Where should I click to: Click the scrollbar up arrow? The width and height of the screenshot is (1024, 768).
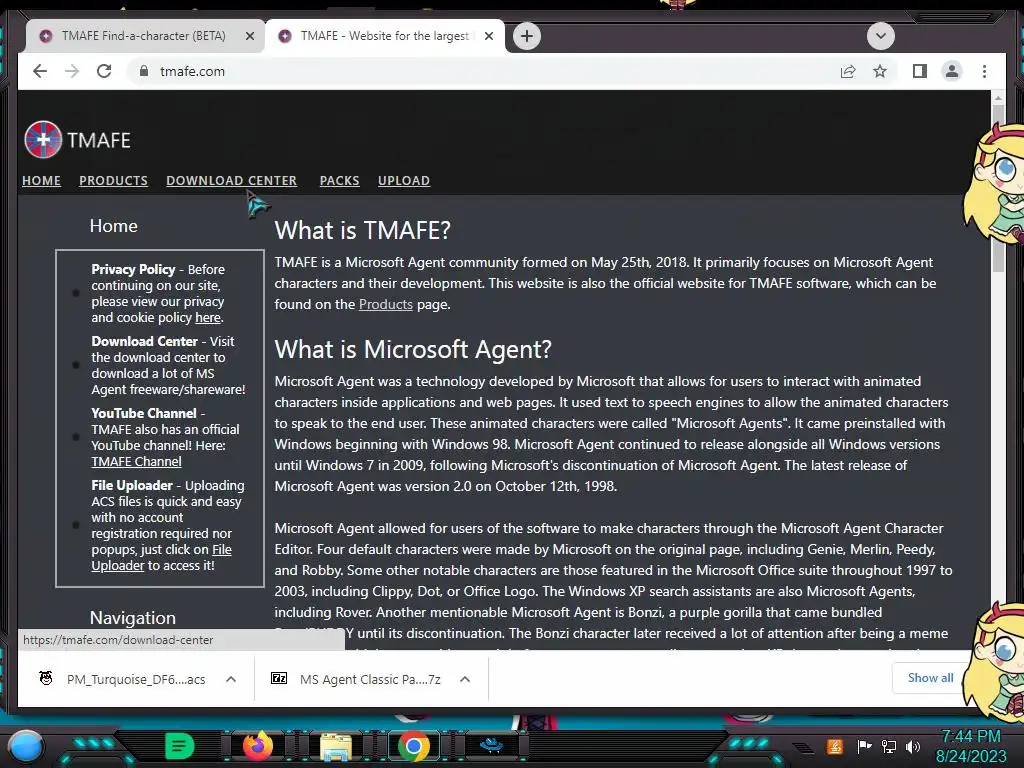tap(998, 99)
